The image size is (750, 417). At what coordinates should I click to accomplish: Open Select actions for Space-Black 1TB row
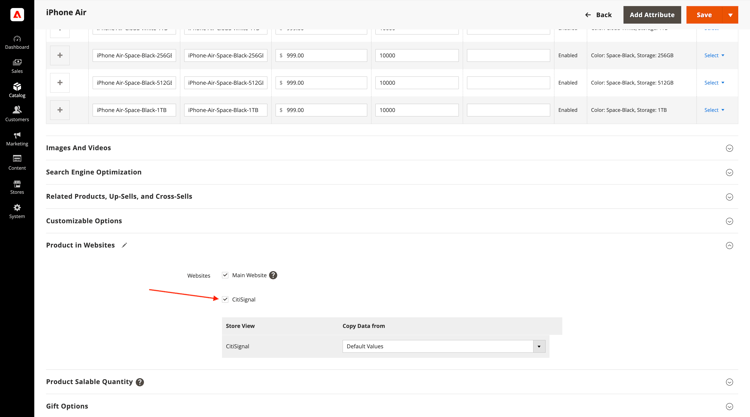pos(714,110)
